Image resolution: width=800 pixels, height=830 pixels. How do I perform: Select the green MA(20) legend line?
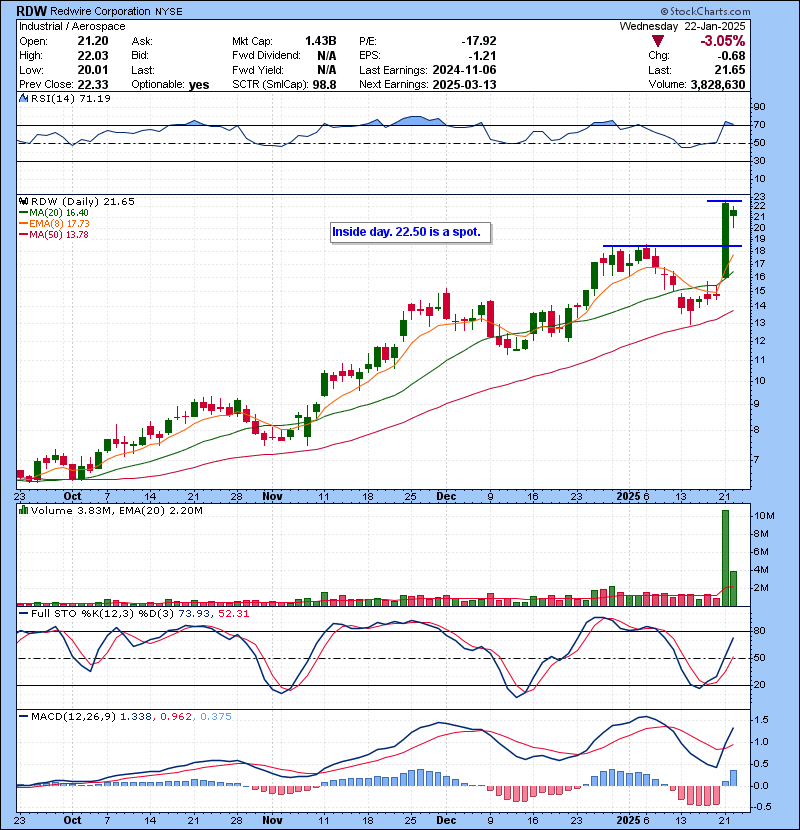(x=23, y=212)
